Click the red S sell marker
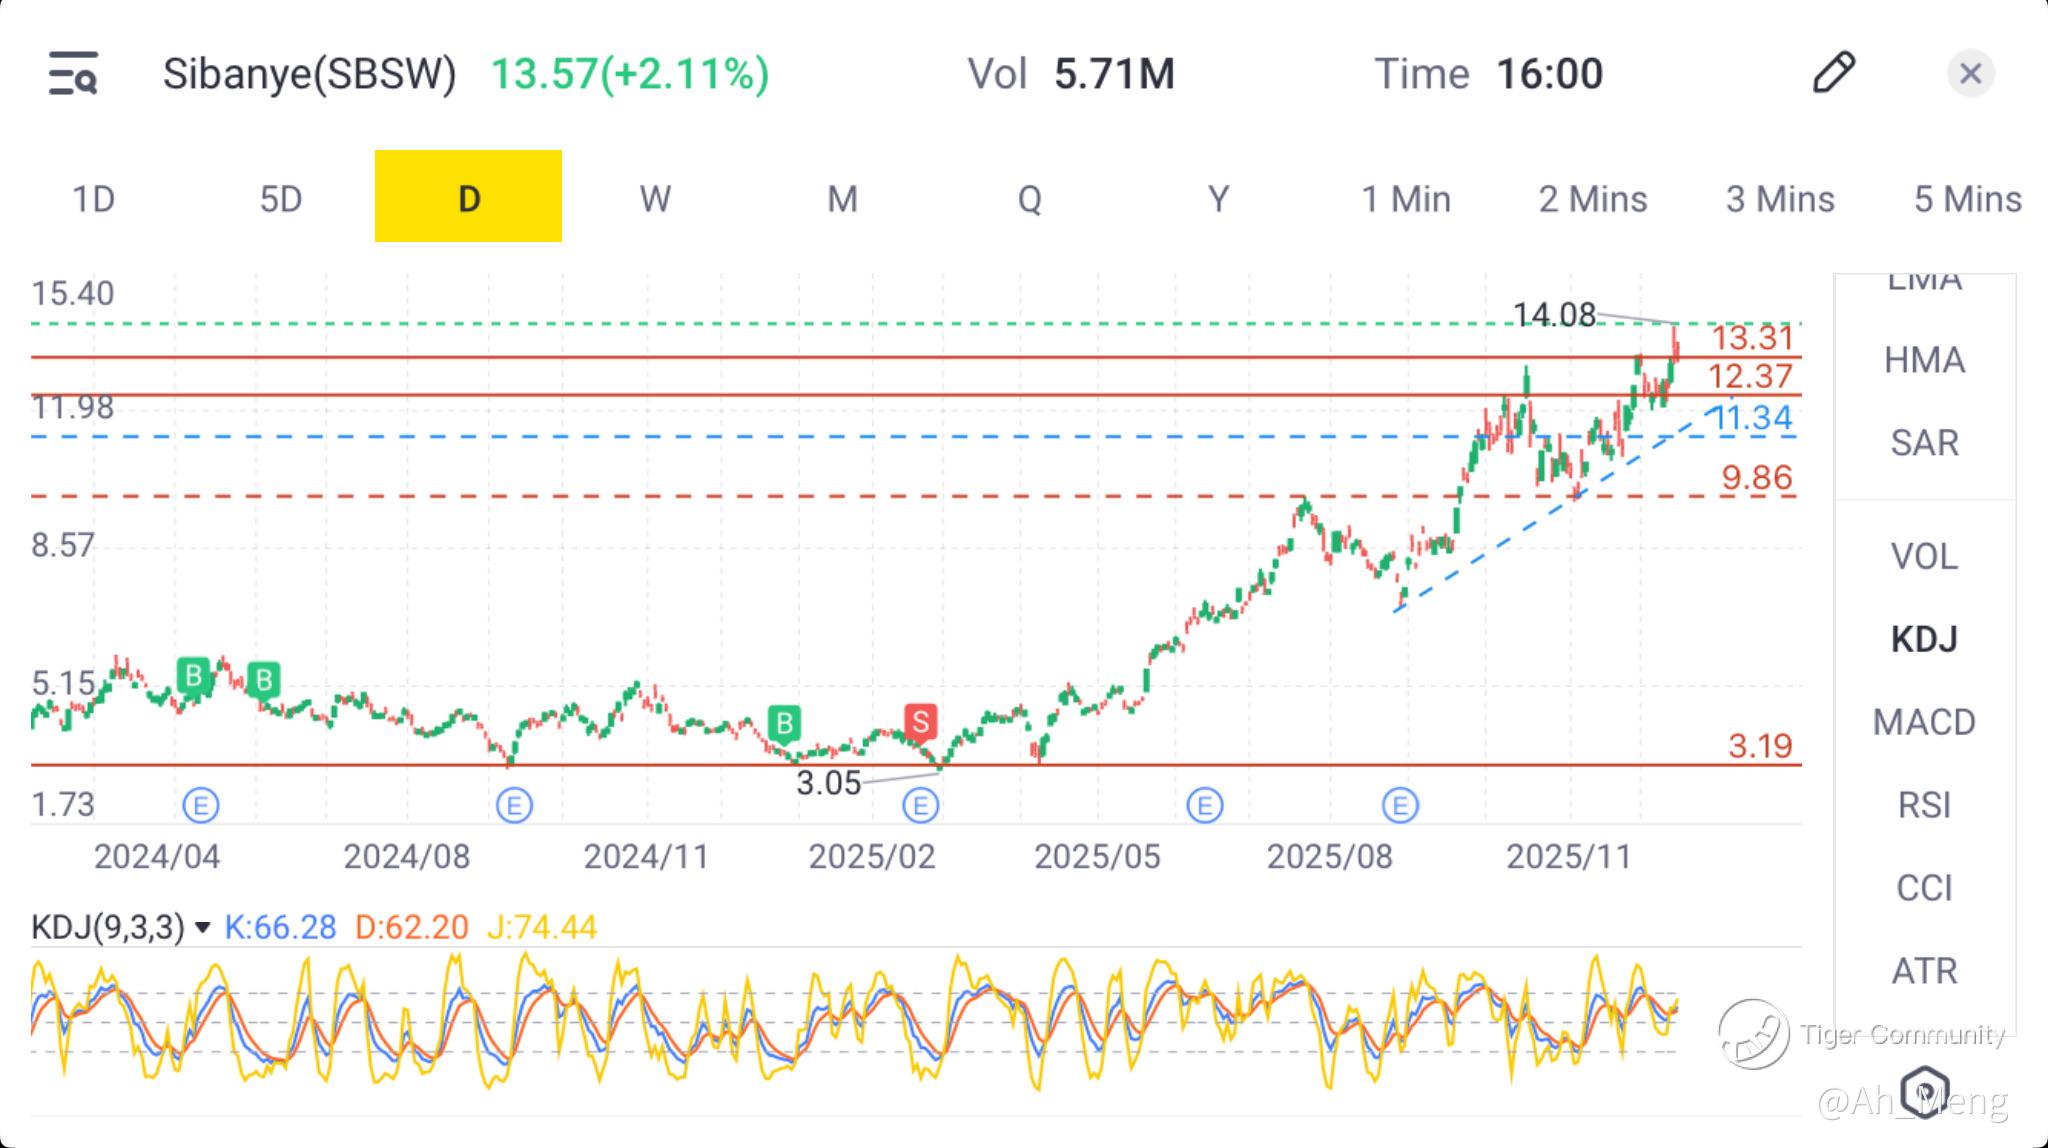The width and height of the screenshot is (2048, 1148). [920, 720]
